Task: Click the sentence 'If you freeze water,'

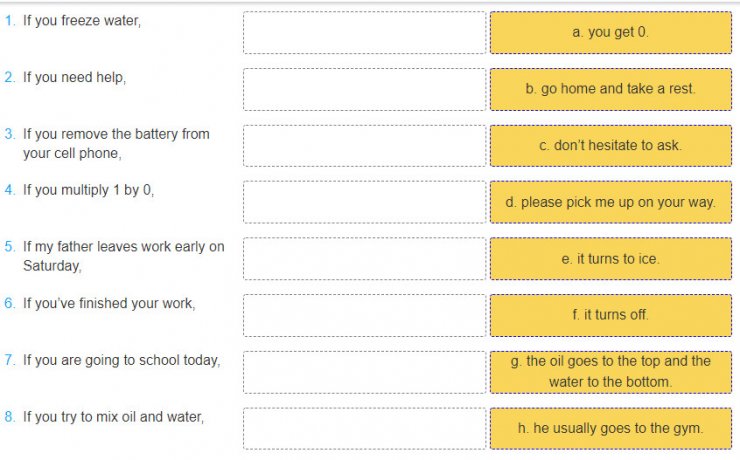Action: [x=82, y=21]
